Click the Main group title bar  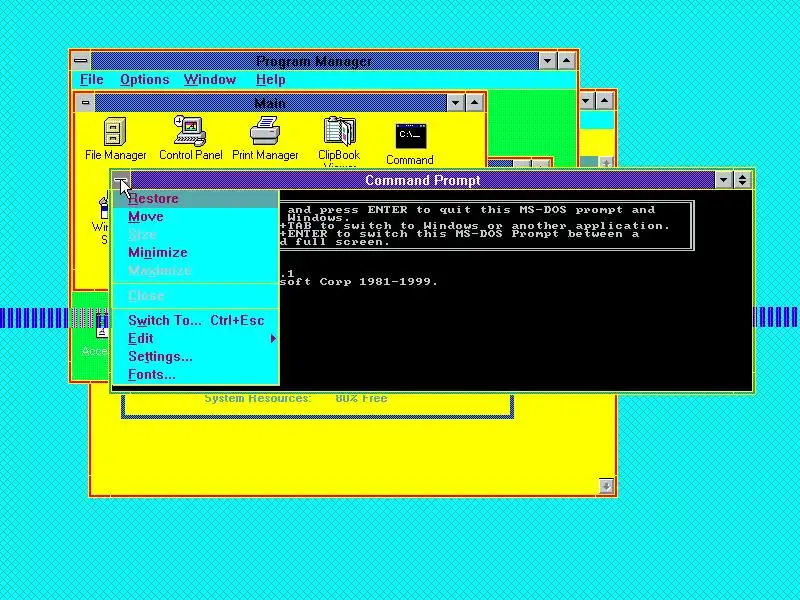coord(270,103)
